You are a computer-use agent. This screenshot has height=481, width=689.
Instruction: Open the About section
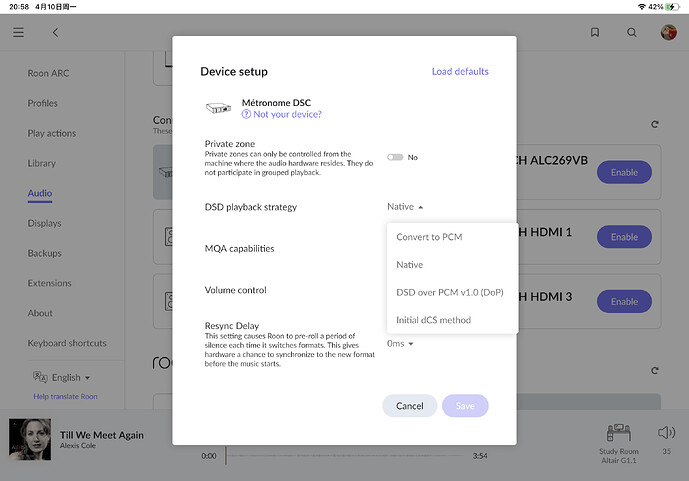click(x=40, y=313)
